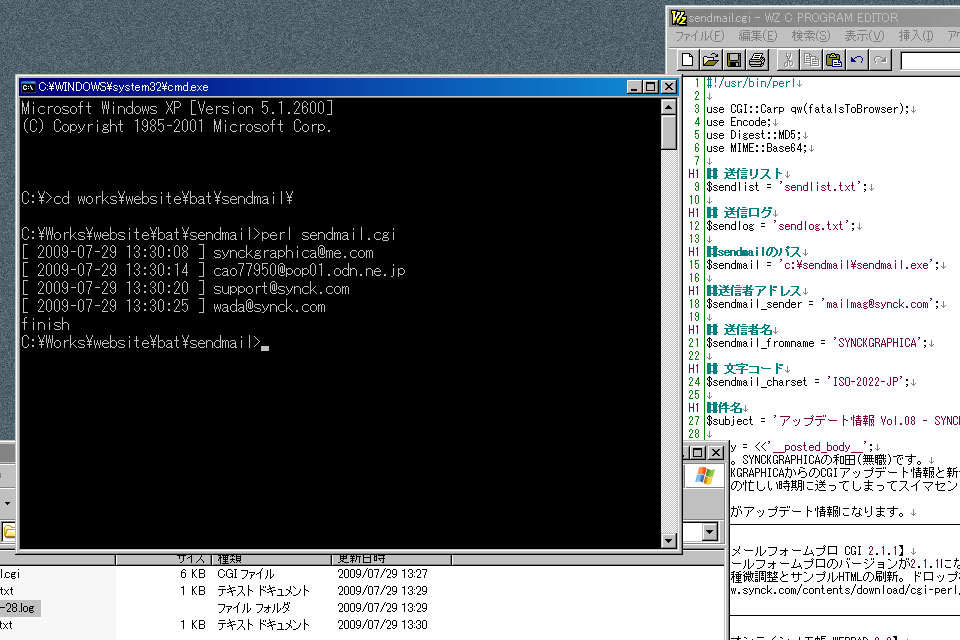Click the $sendmail_sender line in editor
960x640 pixels.
point(826,304)
